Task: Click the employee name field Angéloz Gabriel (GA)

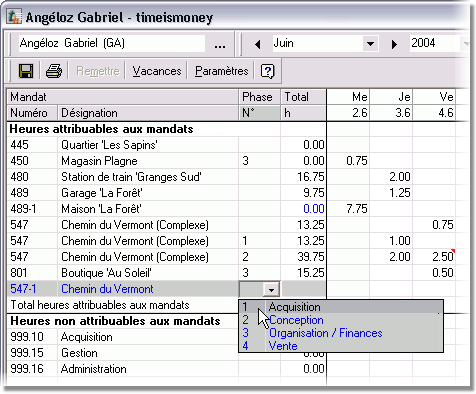Action: [112, 43]
